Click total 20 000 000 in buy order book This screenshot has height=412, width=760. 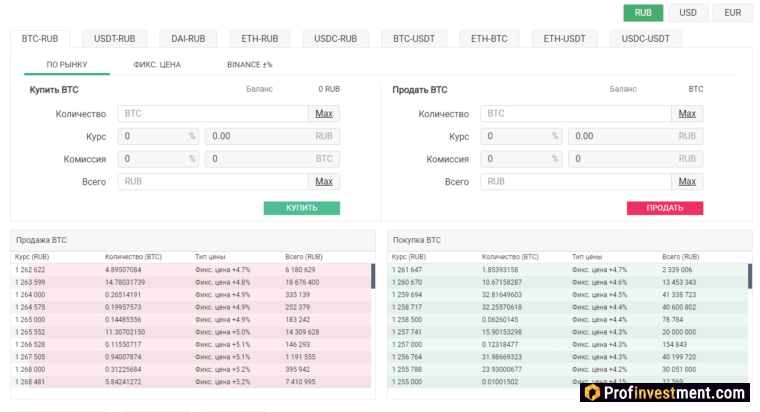(679, 333)
